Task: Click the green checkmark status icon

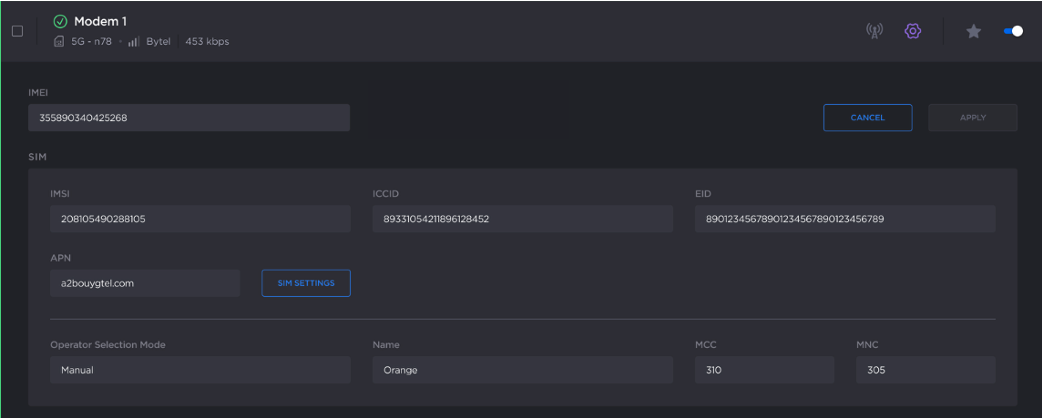Action: point(60,21)
